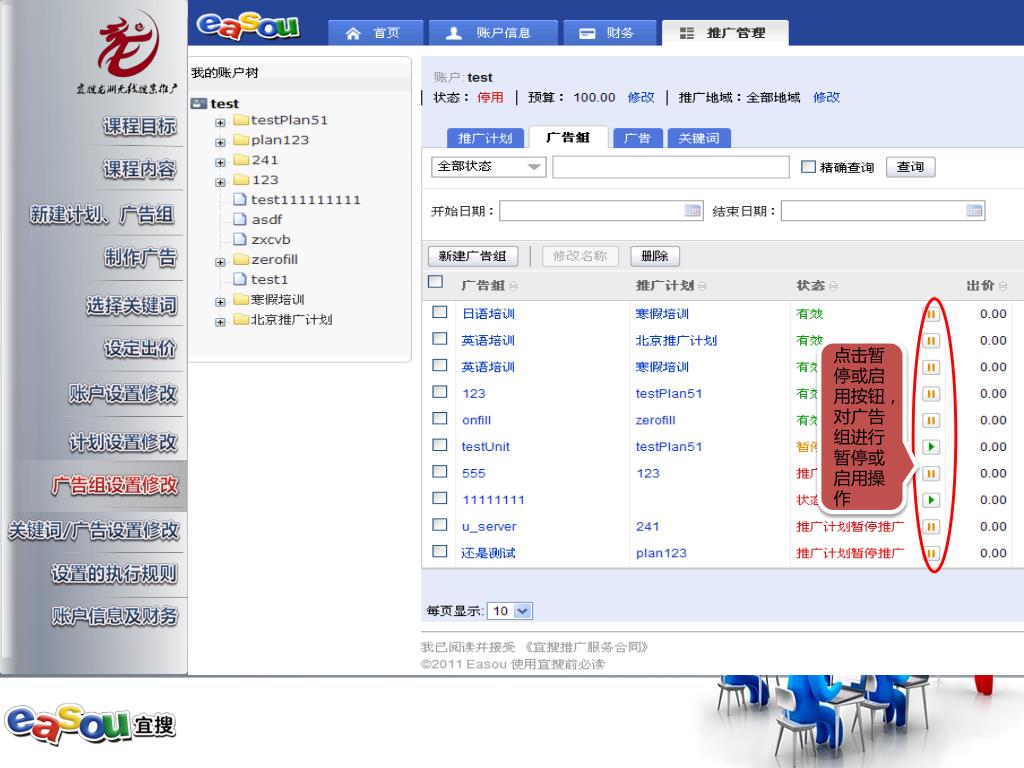Click the asdf document icon
Viewport: 1024px width, 768px height.
240,219
